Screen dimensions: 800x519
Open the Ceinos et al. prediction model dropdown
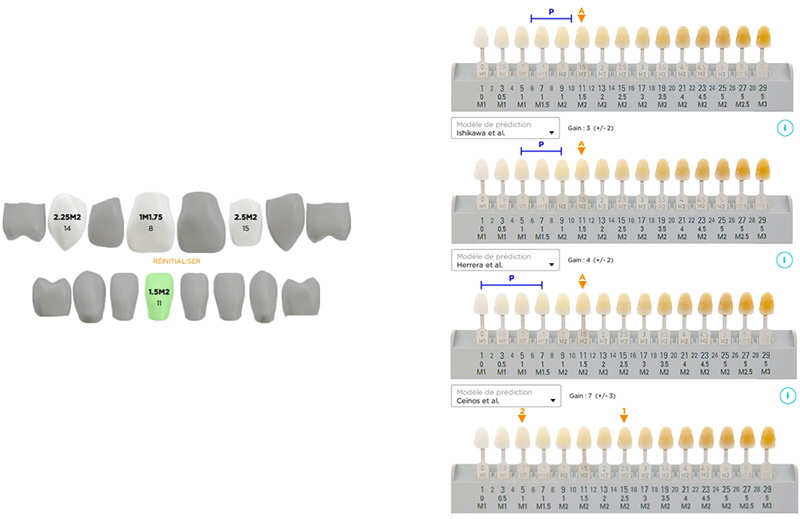pyautogui.click(x=505, y=395)
